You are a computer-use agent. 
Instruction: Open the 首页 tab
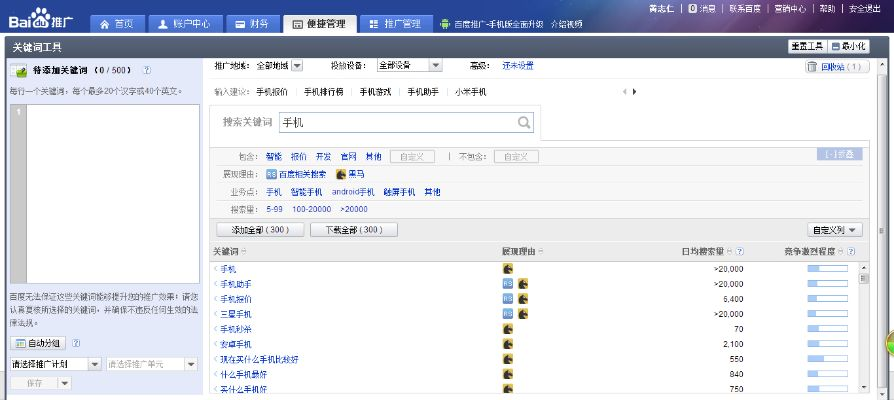click(117, 24)
